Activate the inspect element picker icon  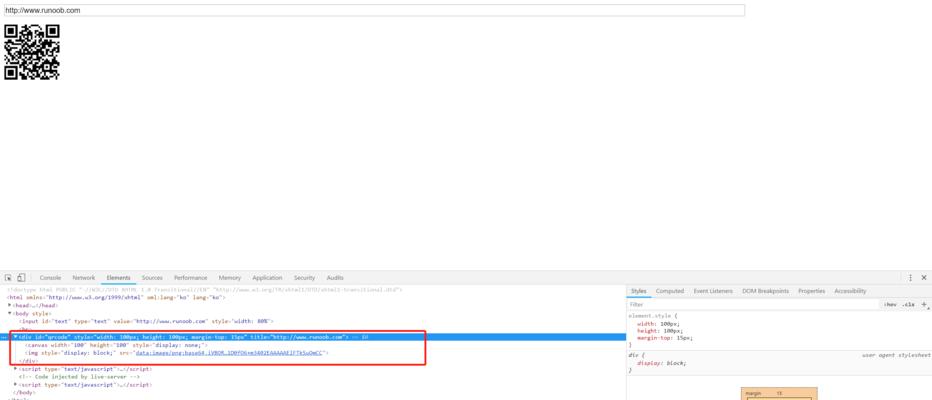8,278
